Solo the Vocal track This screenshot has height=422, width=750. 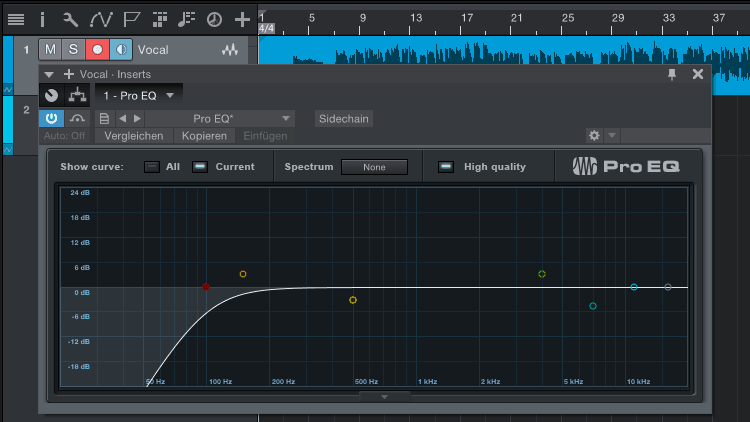coord(73,49)
